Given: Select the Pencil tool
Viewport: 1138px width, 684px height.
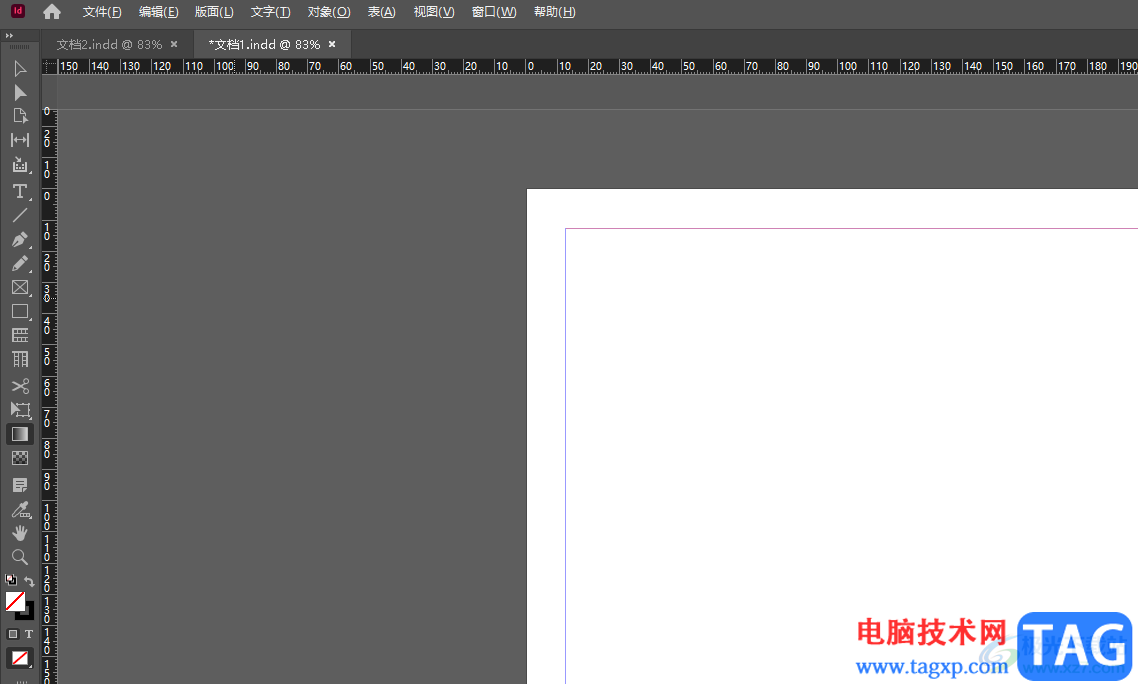Looking at the screenshot, I should coord(20,264).
